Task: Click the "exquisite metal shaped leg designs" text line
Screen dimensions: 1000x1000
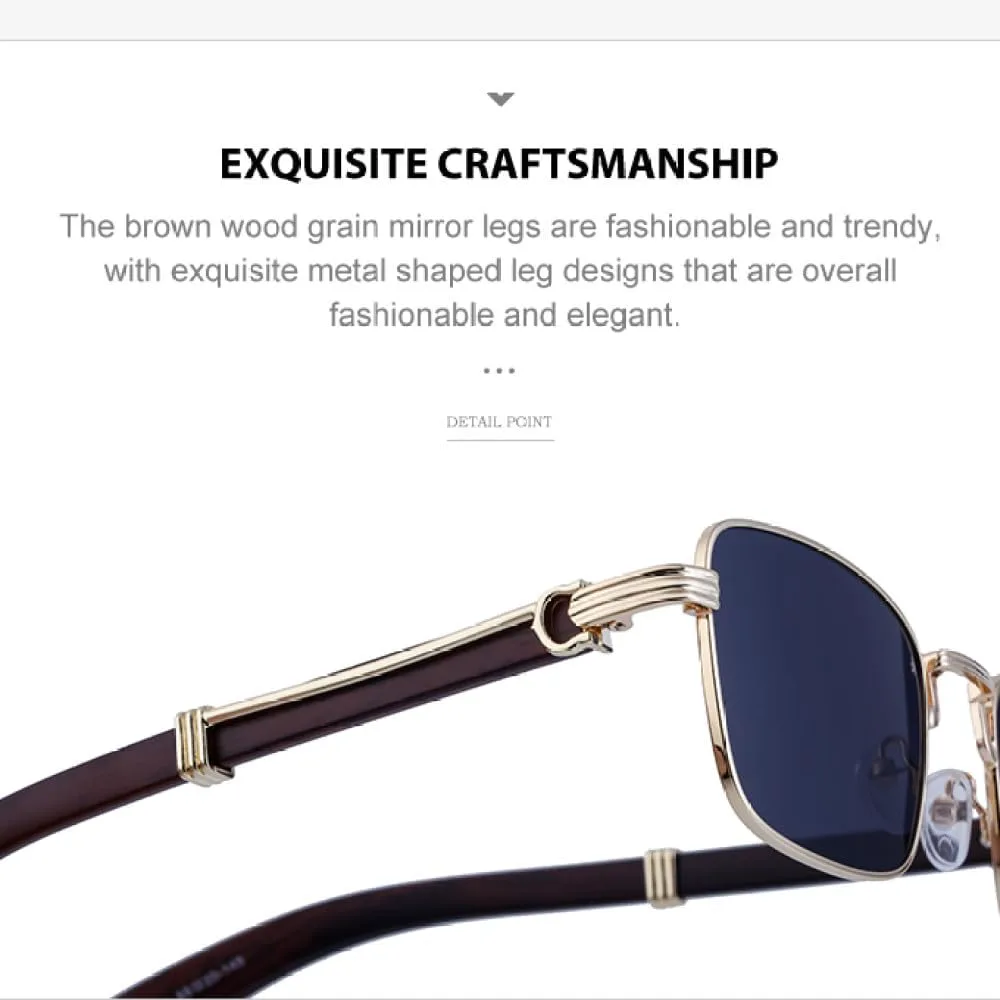Action: pos(500,271)
